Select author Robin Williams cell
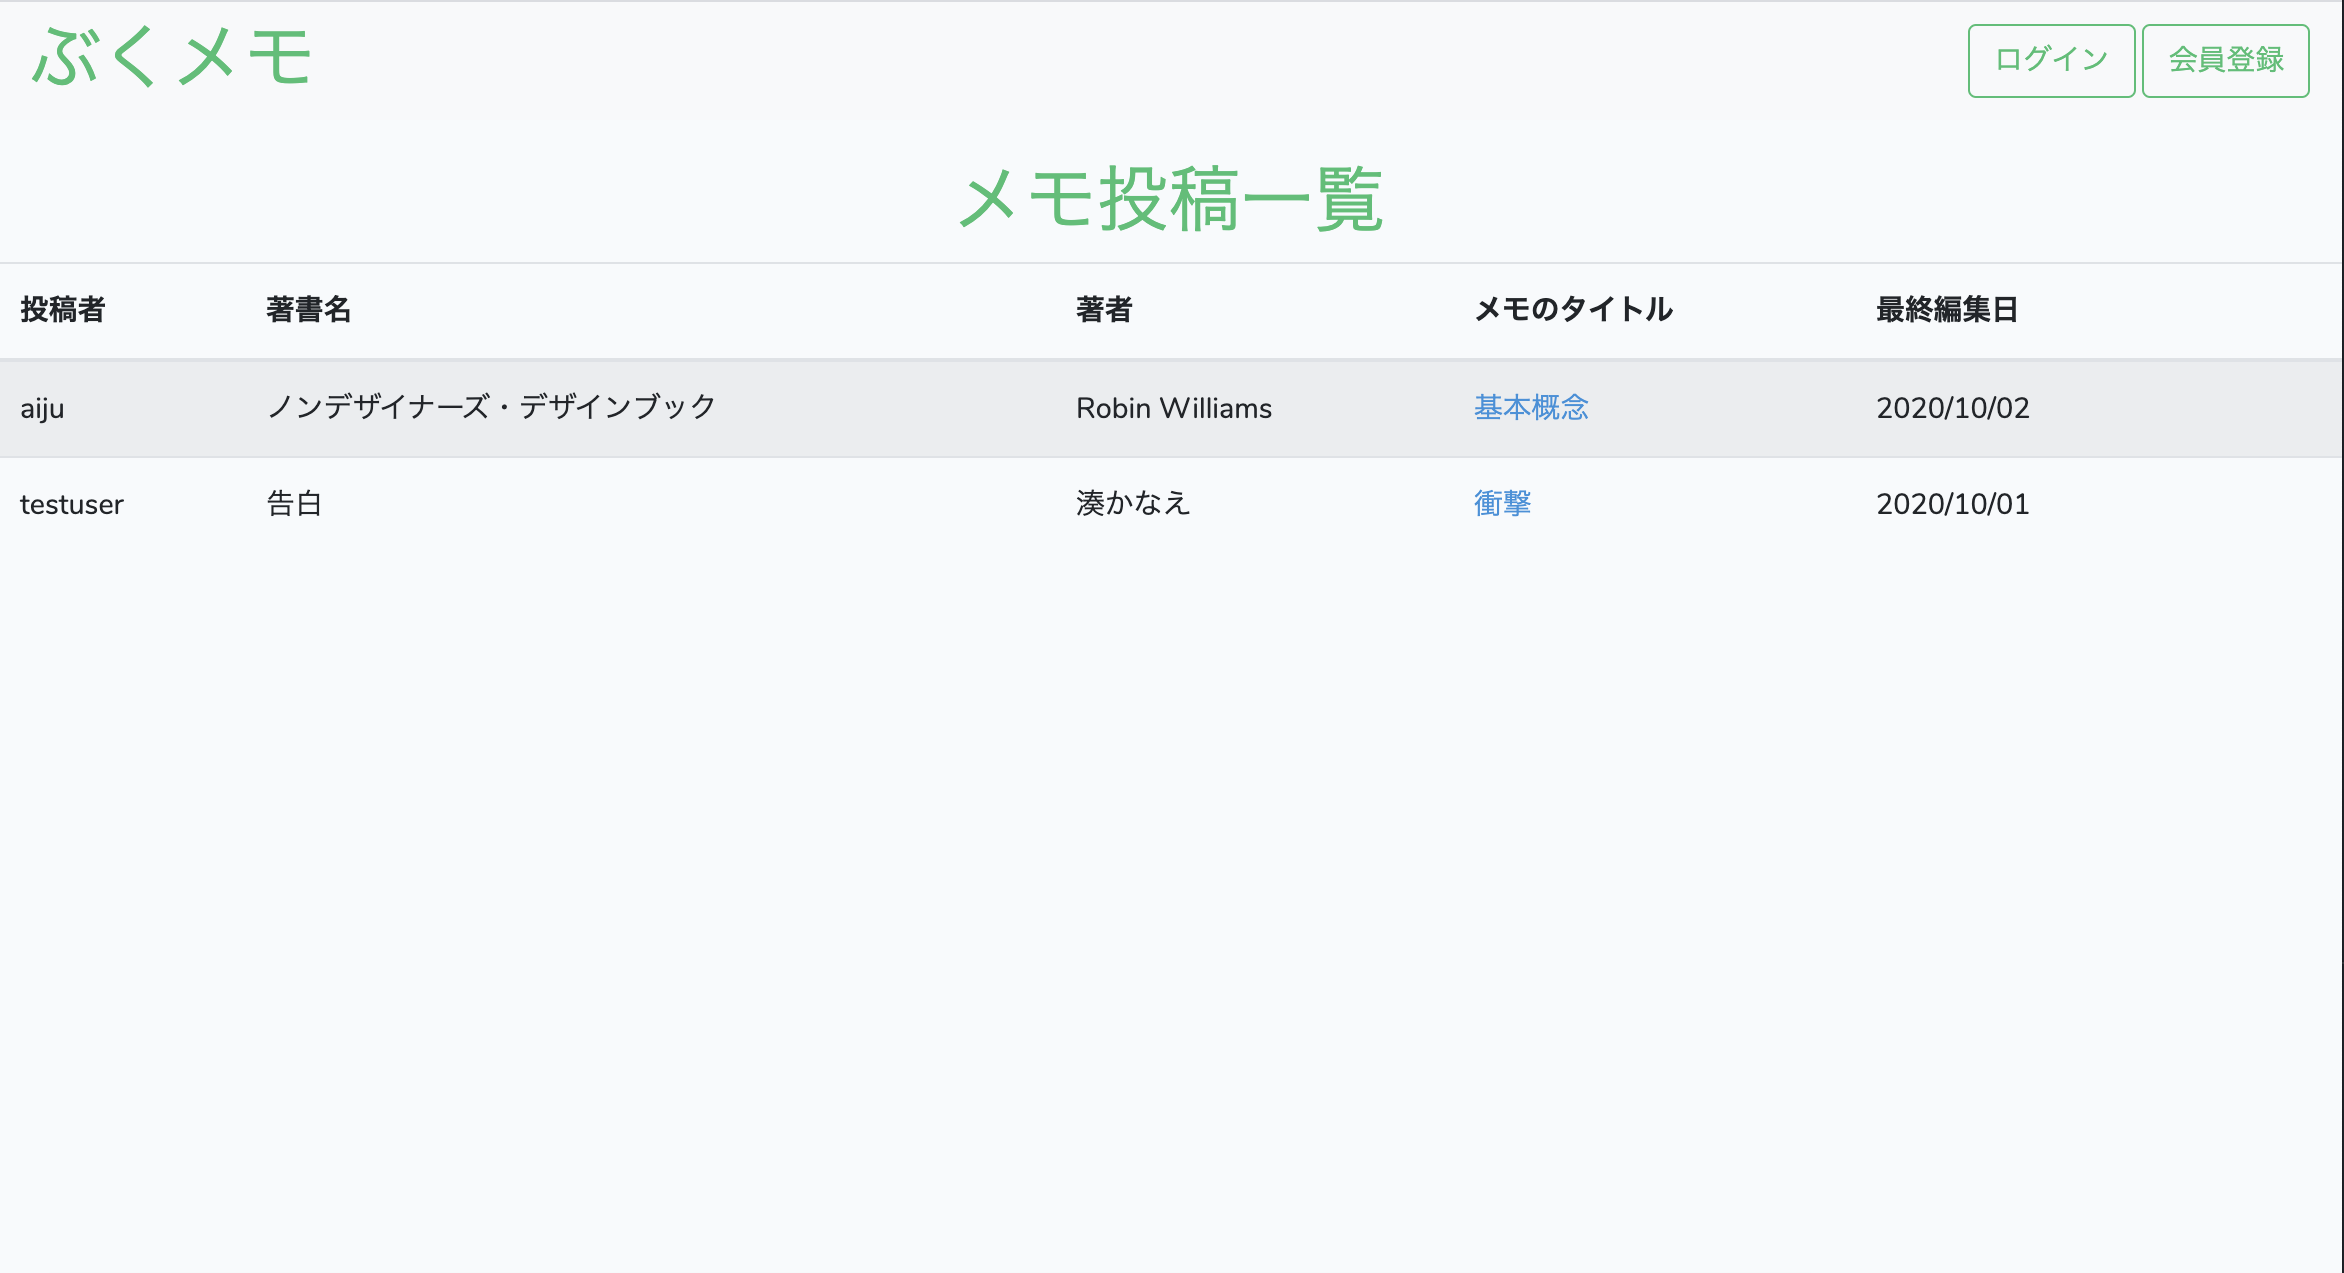 coord(1174,408)
